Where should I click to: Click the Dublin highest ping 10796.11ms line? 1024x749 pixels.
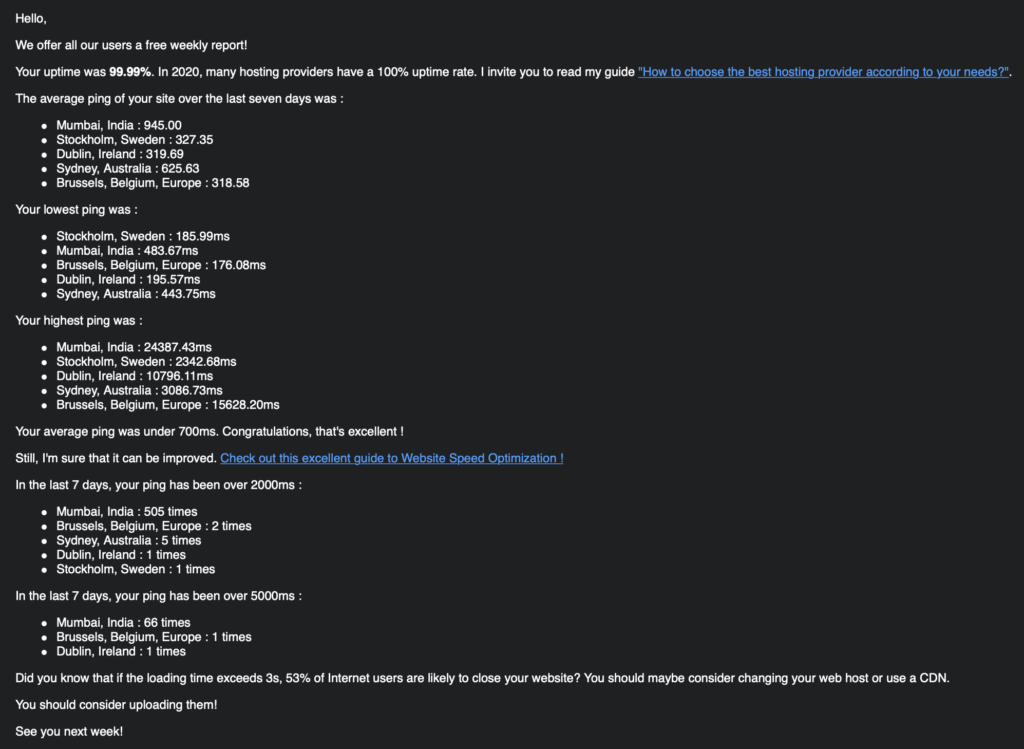tap(135, 376)
